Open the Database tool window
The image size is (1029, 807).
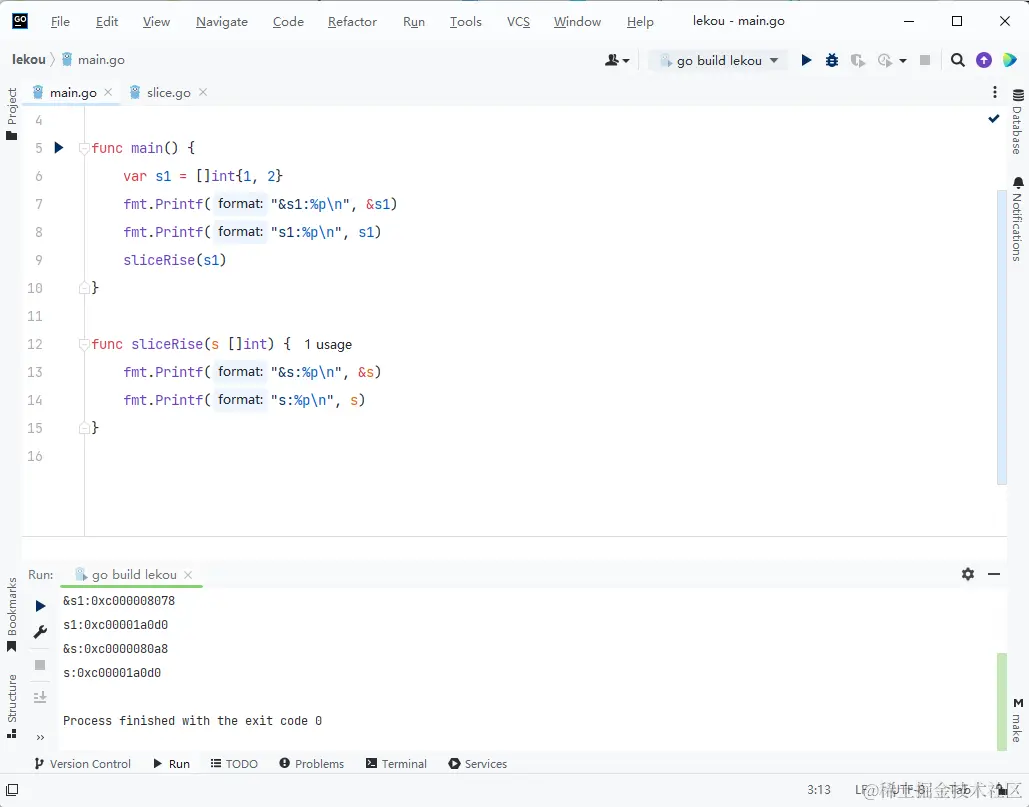pos(1018,121)
